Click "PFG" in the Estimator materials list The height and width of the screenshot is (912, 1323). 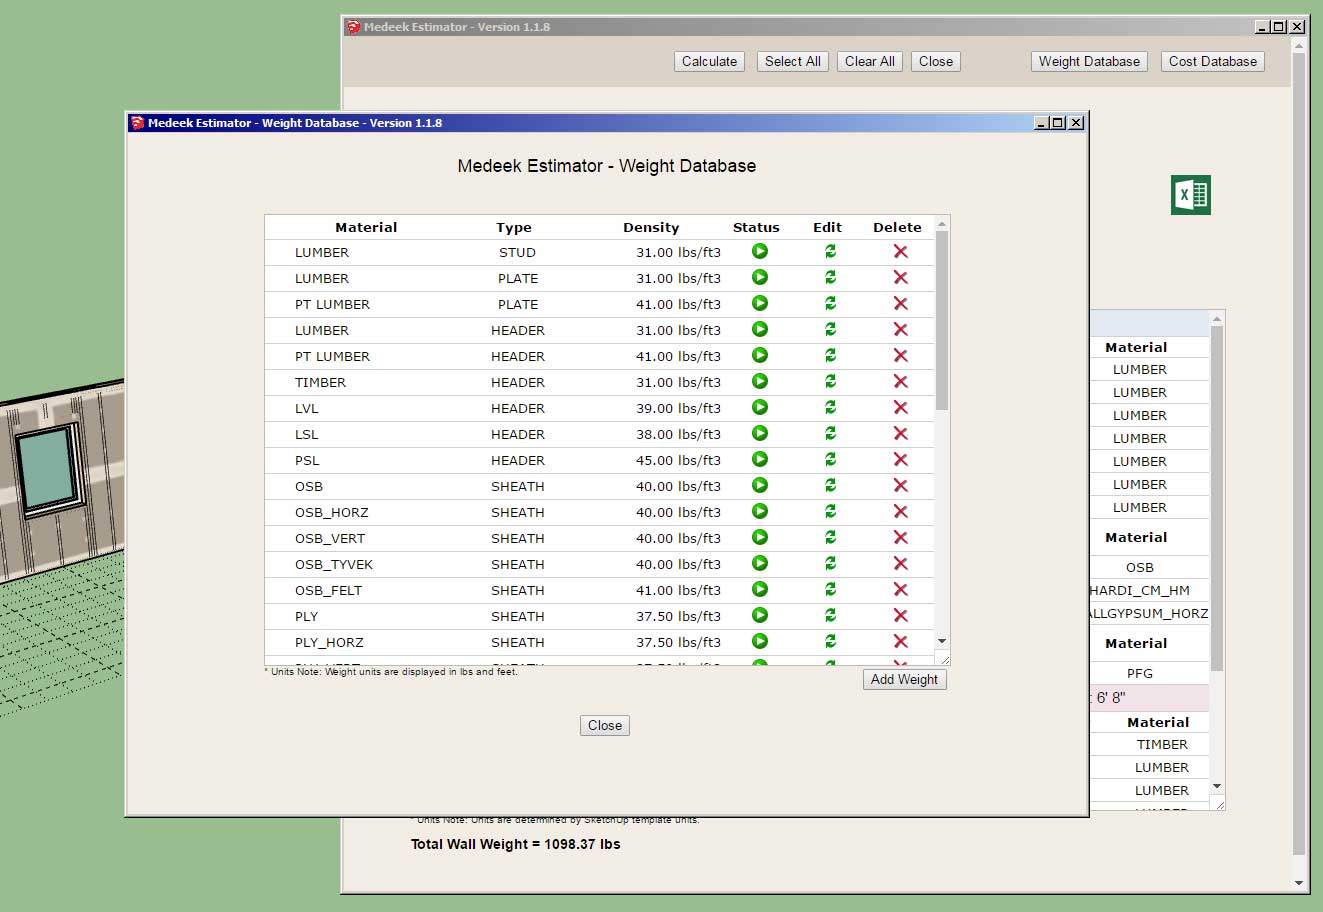pos(1140,674)
